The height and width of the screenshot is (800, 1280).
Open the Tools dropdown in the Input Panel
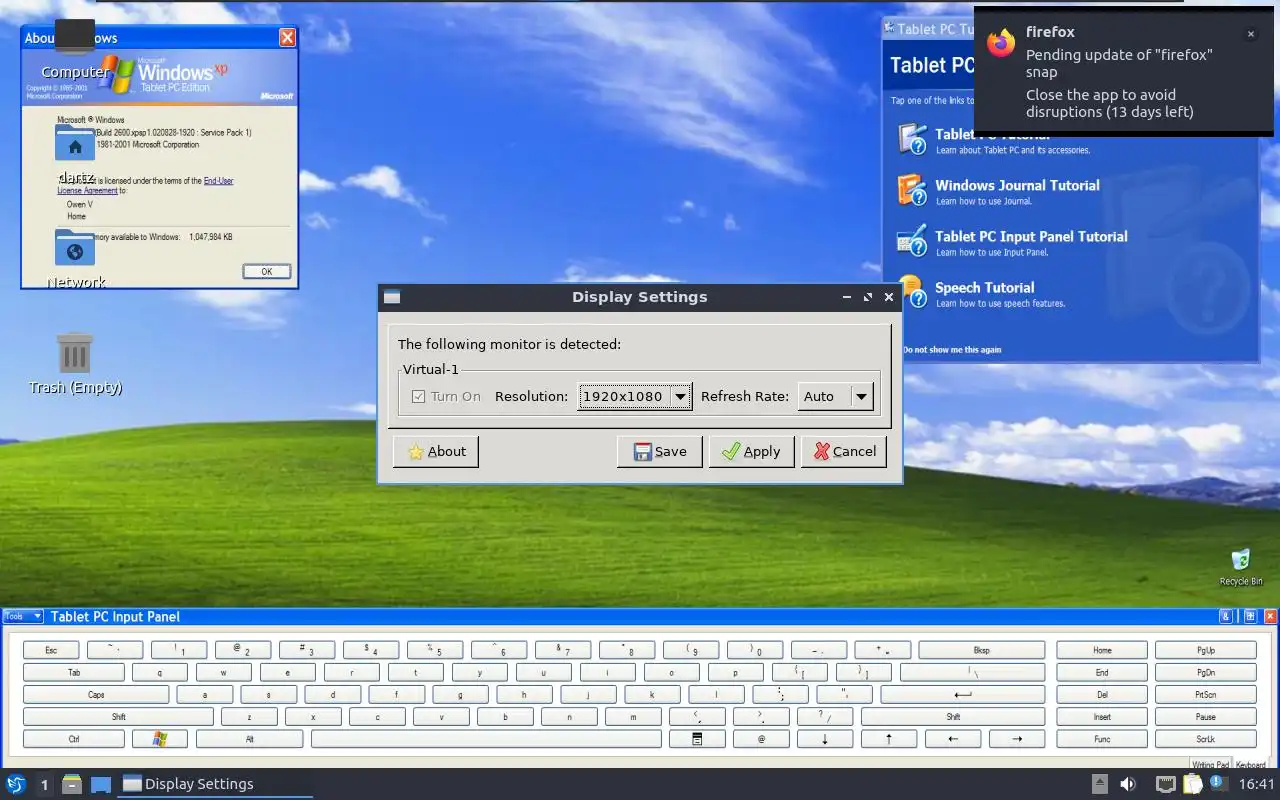tap(24, 617)
